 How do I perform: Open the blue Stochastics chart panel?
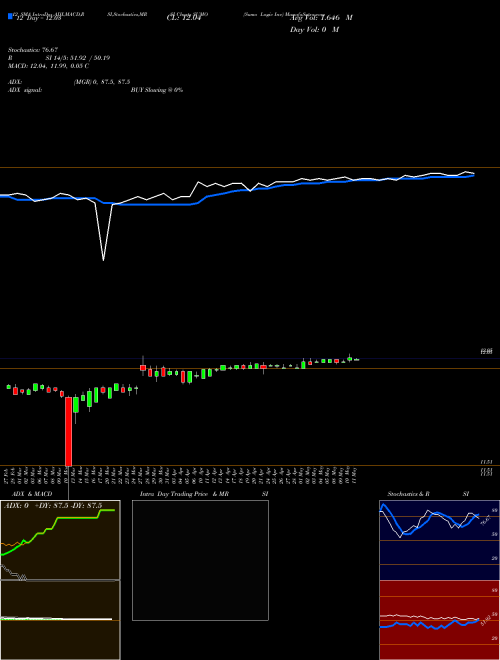point(439,540)
